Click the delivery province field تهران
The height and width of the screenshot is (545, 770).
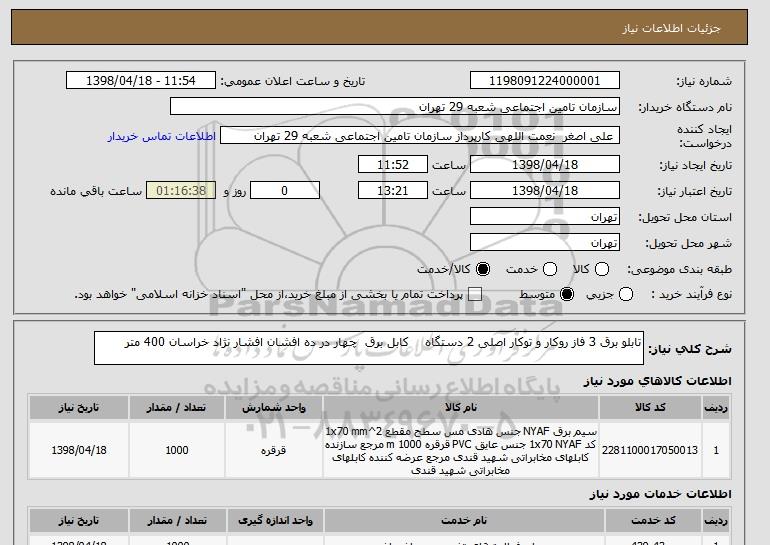pyautogui.click(x=545, y=217)
